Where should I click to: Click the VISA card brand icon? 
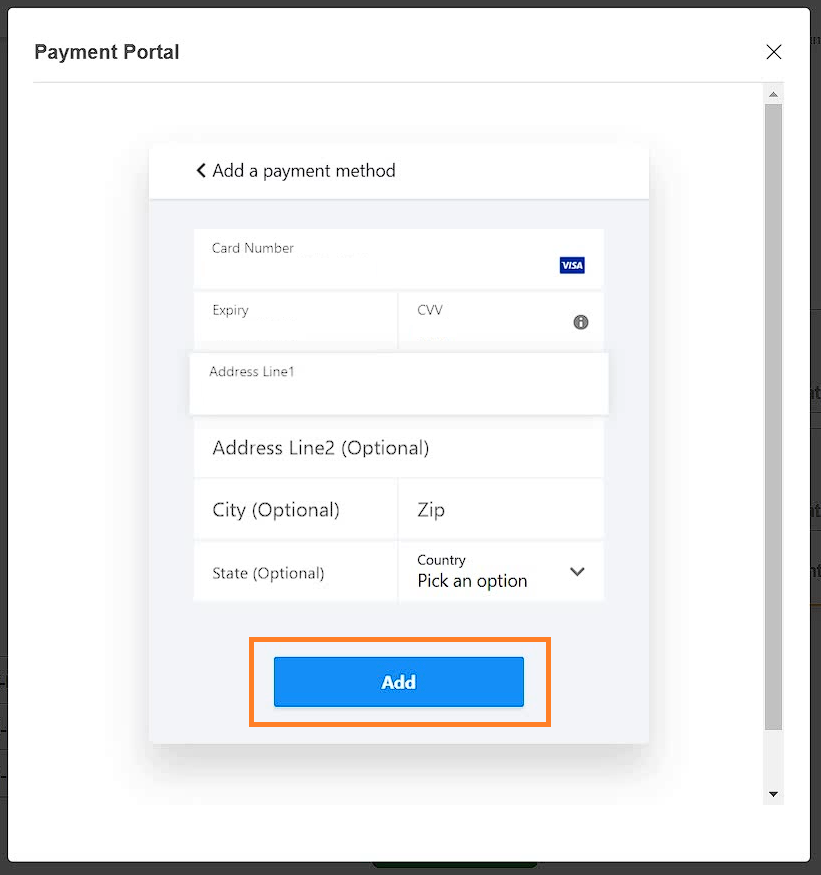click(x=572, y=265)
